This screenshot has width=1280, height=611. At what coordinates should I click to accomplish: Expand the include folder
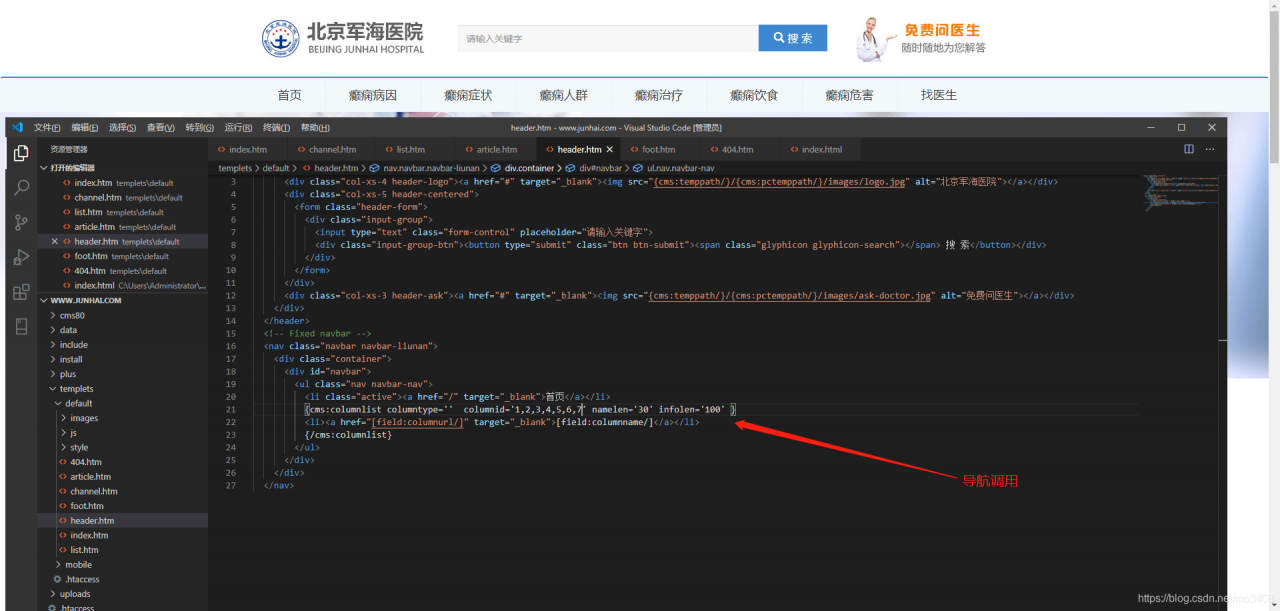(73, 345)
